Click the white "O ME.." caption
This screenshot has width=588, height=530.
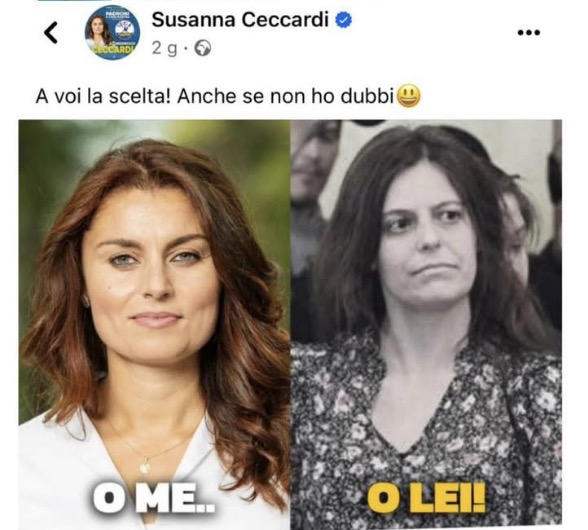tap(154, 497)
